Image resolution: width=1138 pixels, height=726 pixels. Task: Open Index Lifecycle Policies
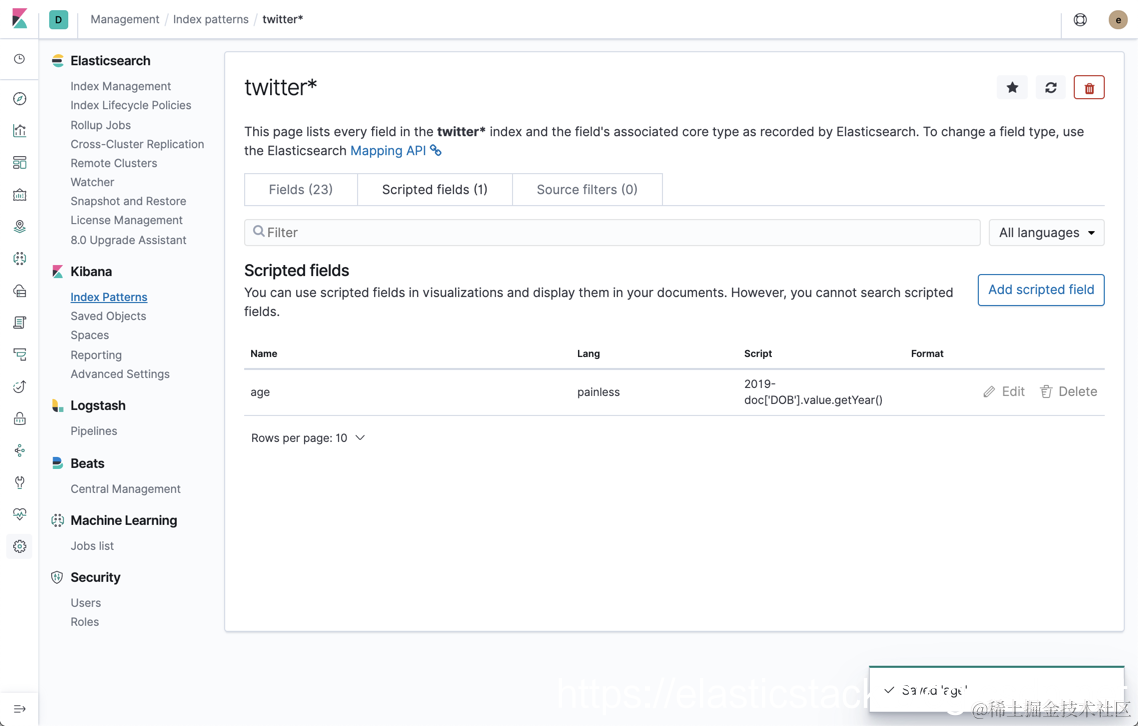click(x=131, y=105)
